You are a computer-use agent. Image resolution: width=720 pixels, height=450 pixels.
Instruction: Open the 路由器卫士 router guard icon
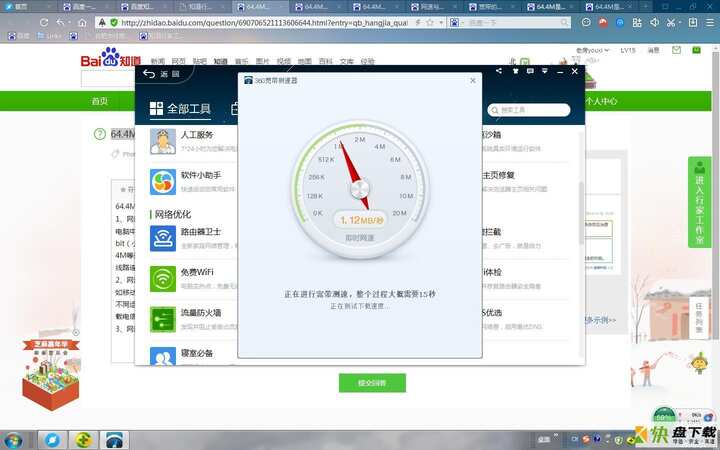click(x=163, y=238)
